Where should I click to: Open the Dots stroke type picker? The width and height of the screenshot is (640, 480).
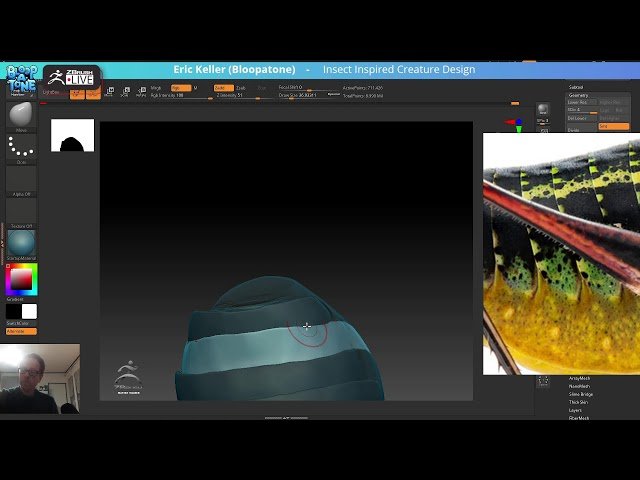(x=20, y=148)
